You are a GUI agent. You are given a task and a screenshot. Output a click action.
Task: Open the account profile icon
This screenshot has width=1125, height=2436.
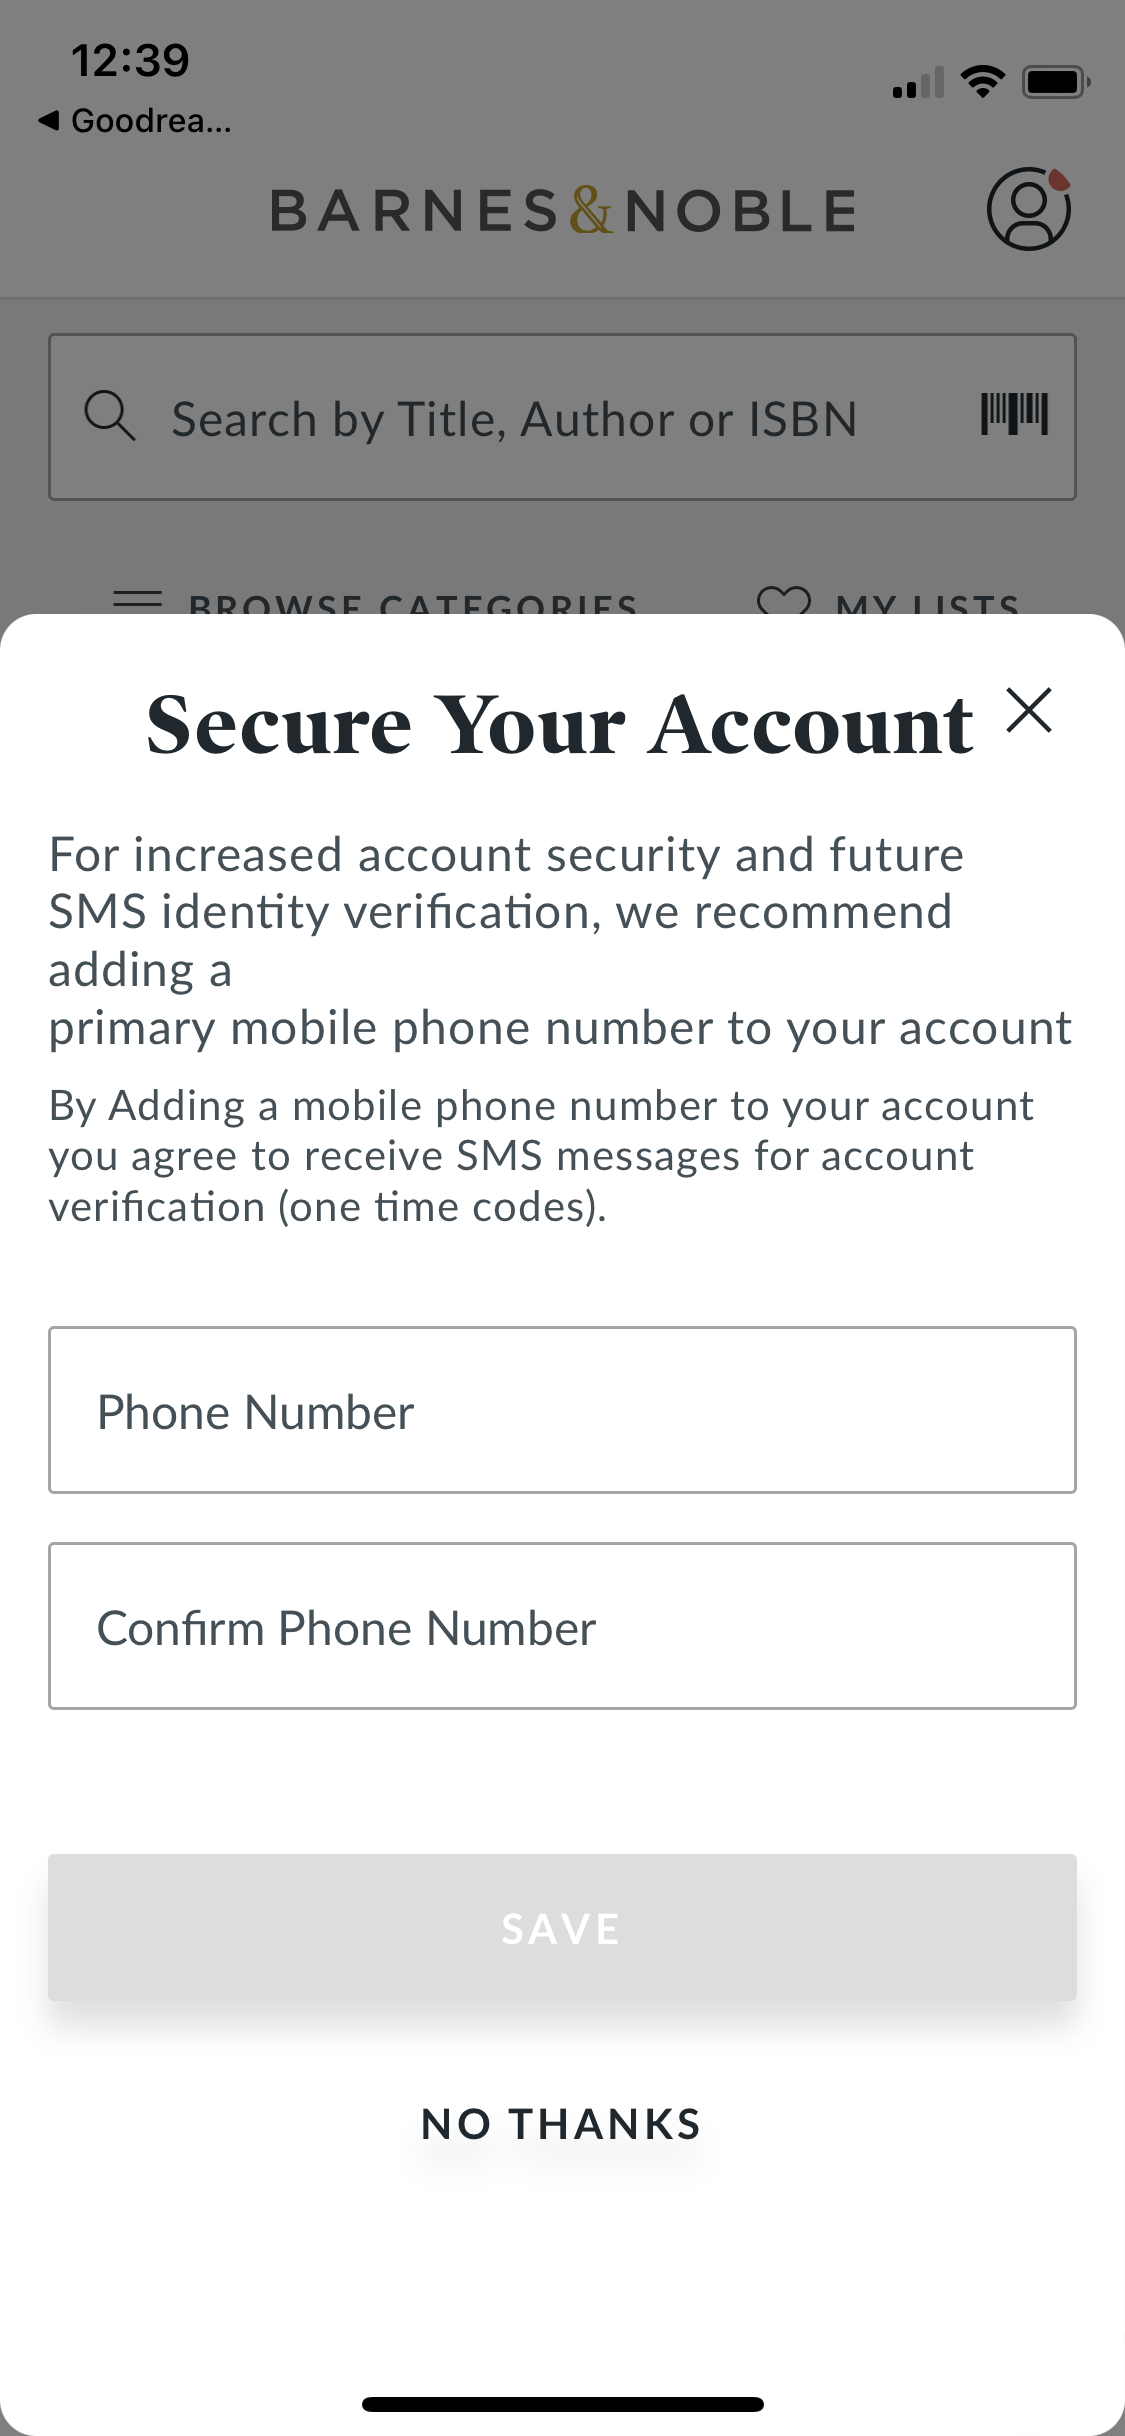(x=1028, y=209)
